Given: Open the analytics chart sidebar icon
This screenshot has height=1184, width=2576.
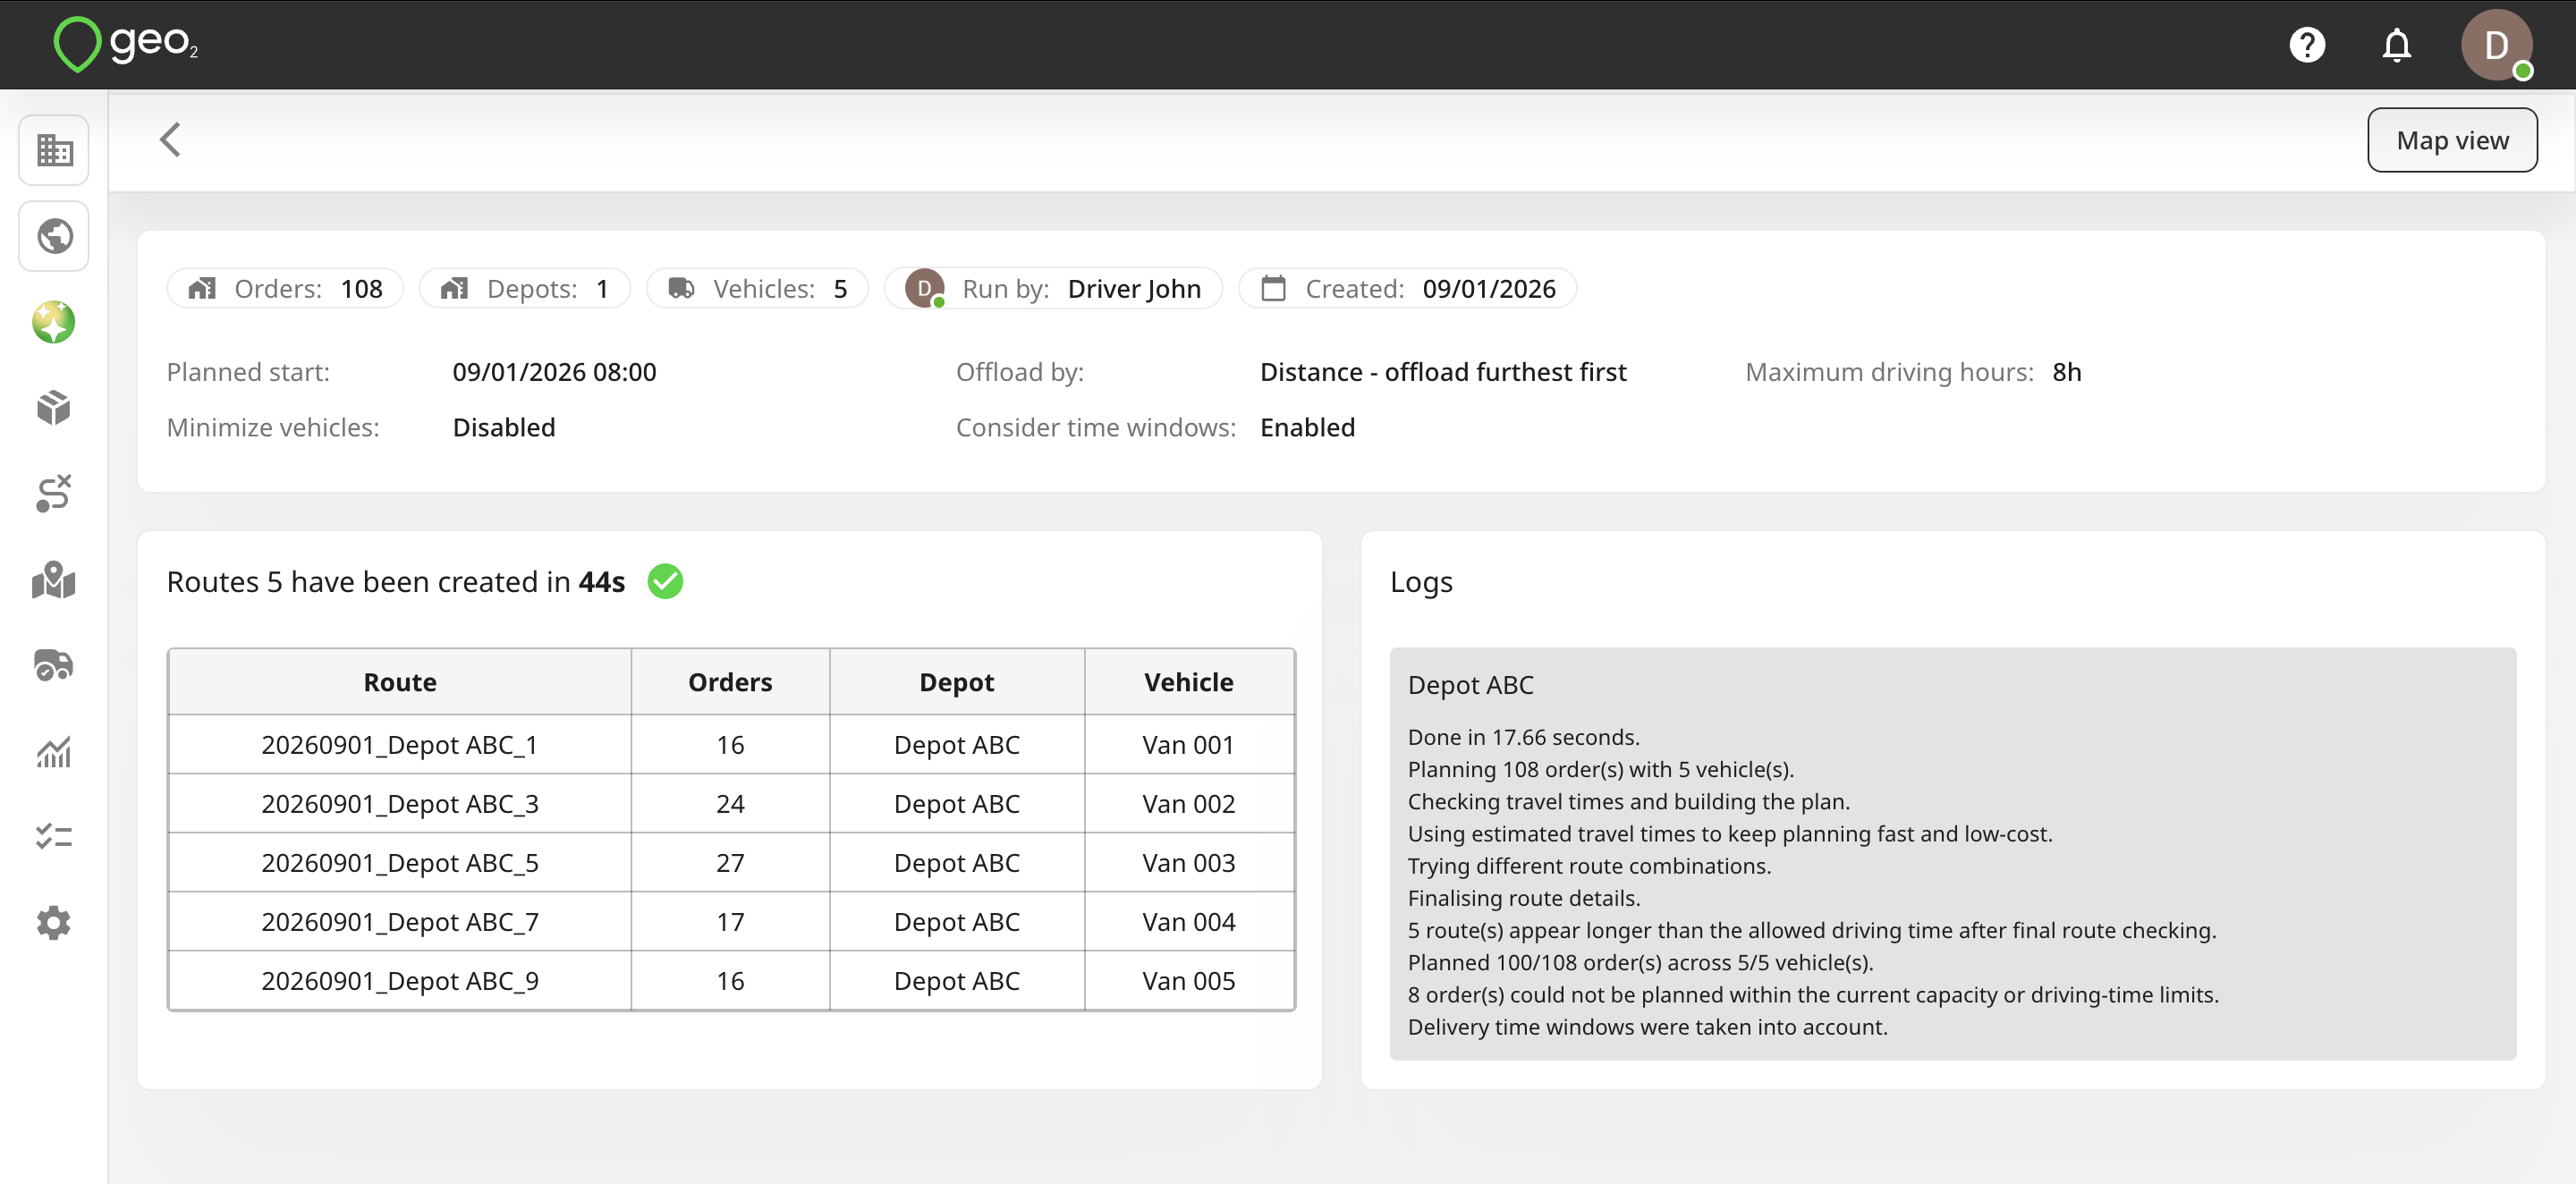Looking at the screenshot, I should tap(54, 751).
